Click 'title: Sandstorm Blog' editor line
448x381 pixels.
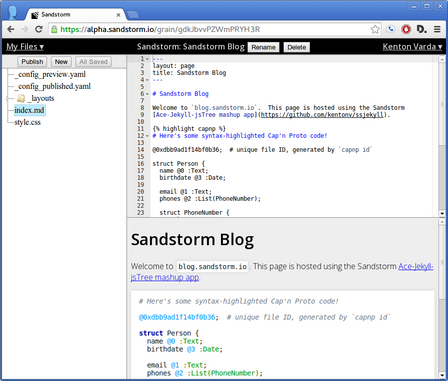(189, 73)
